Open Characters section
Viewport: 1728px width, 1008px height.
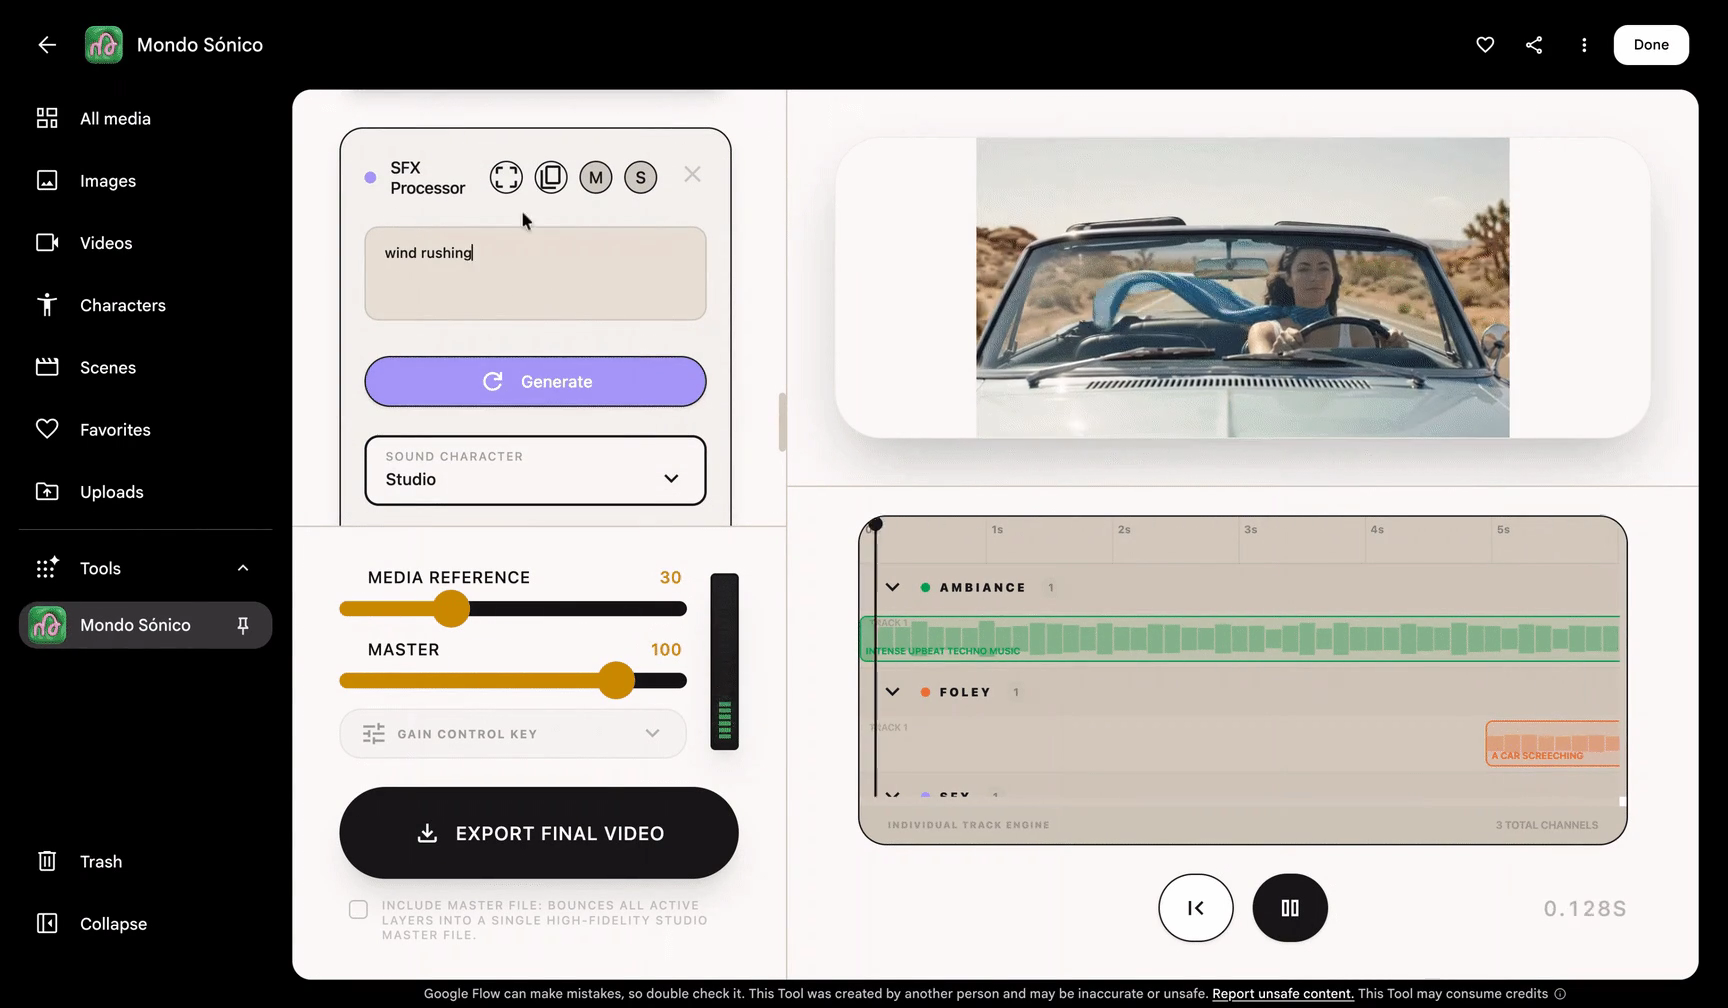(145, 305)
